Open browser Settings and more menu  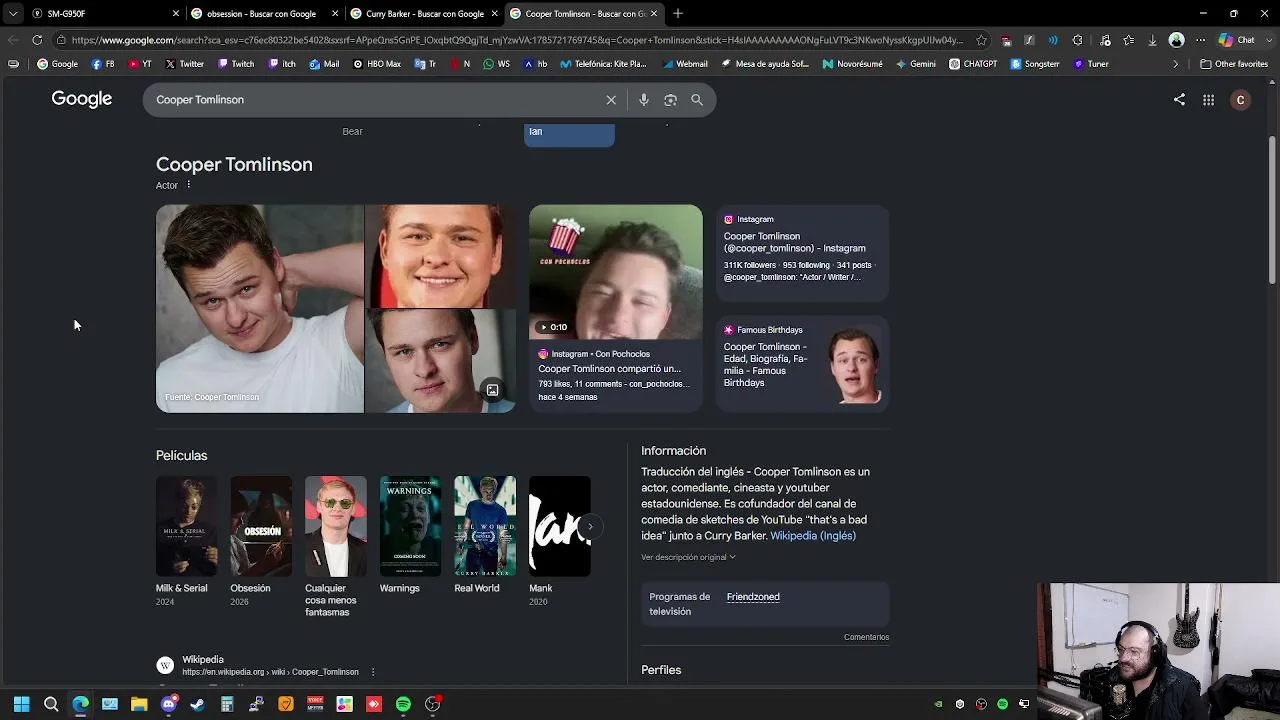[1200, 40]
